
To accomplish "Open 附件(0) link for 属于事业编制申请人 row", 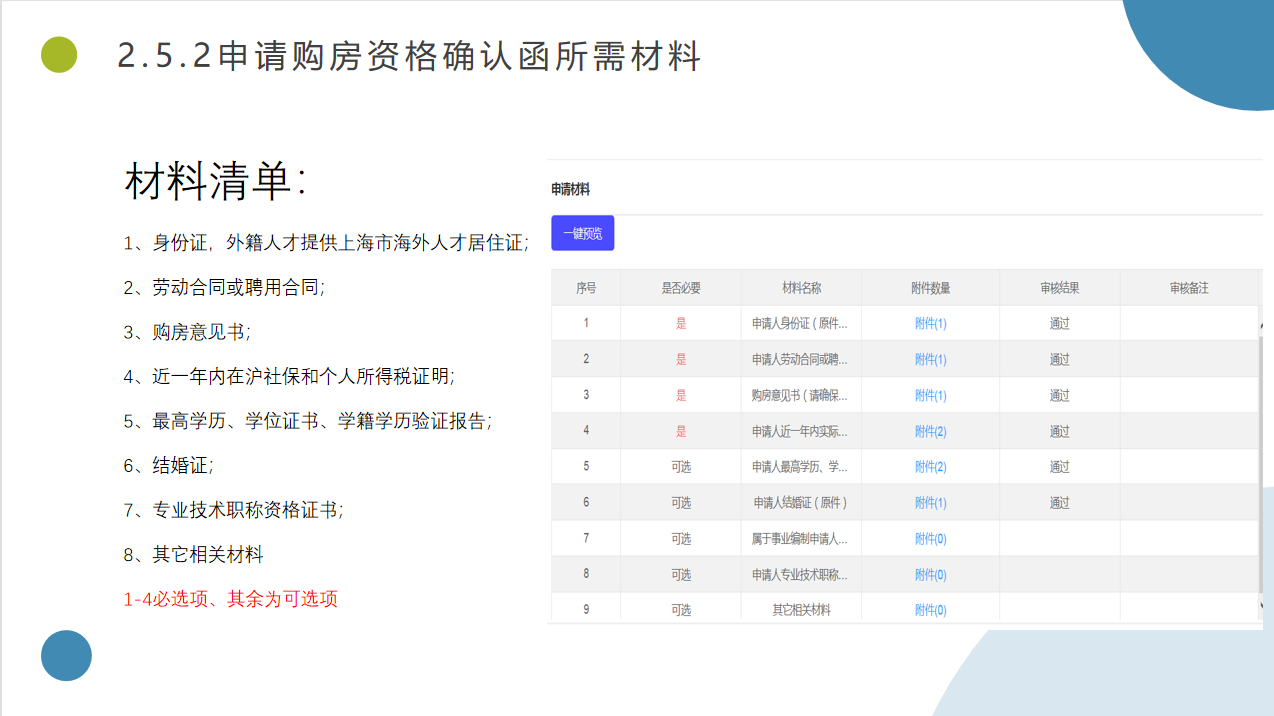I will tap(930, 539).
